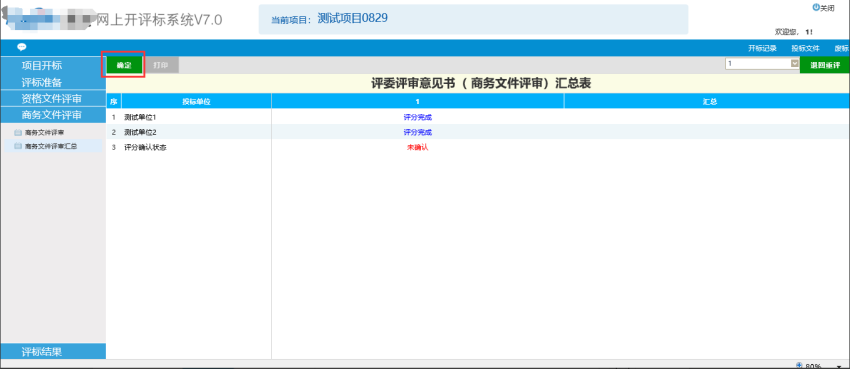Open zoom level dropdown arrow at bottom right
The image size is (850, 369).
[838, 367]
